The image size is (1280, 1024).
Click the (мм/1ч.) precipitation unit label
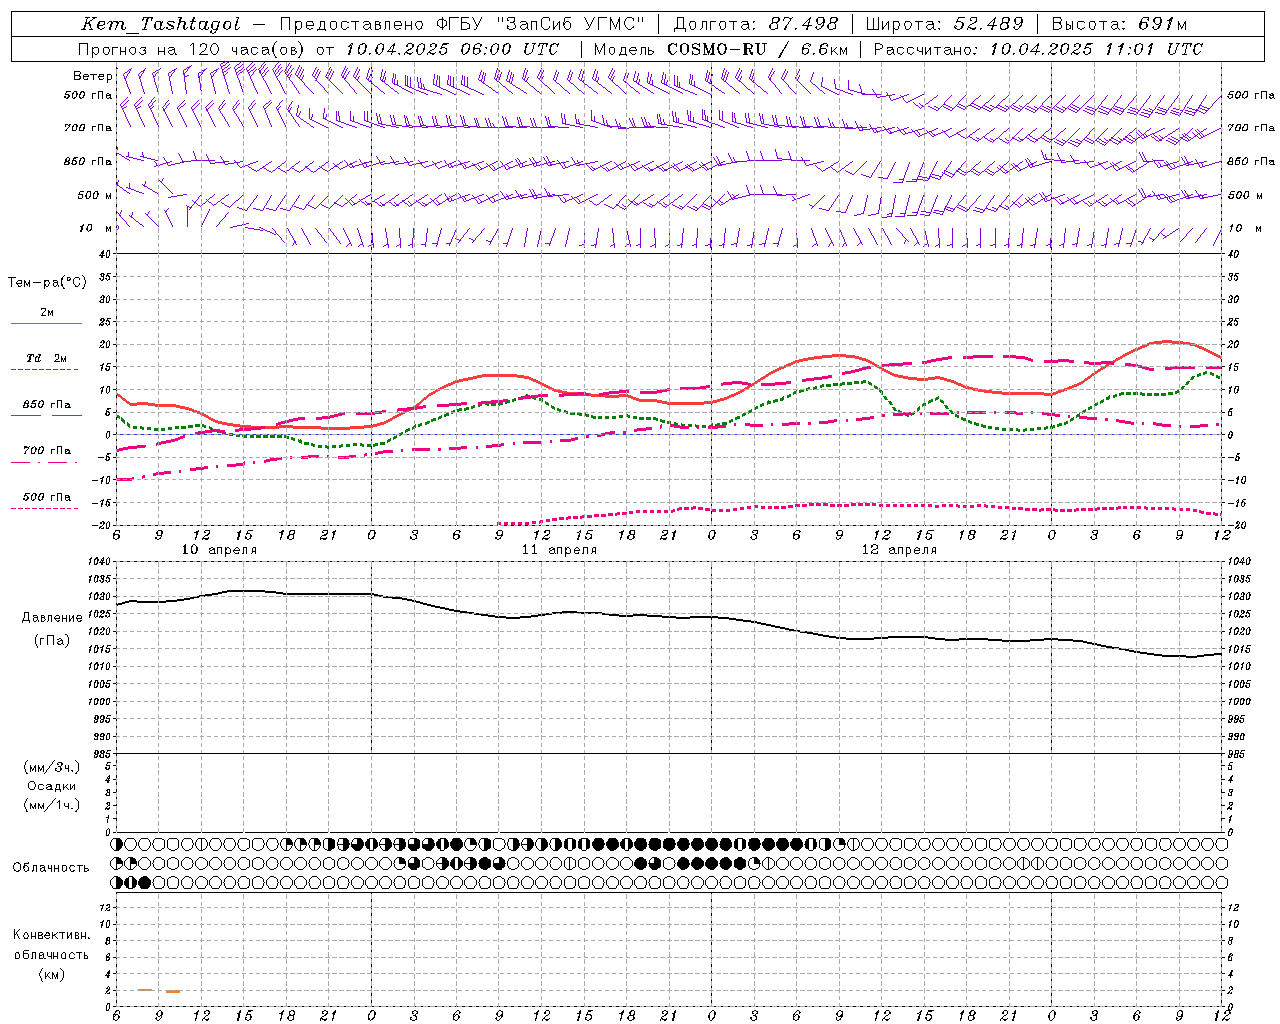point(52,805)
